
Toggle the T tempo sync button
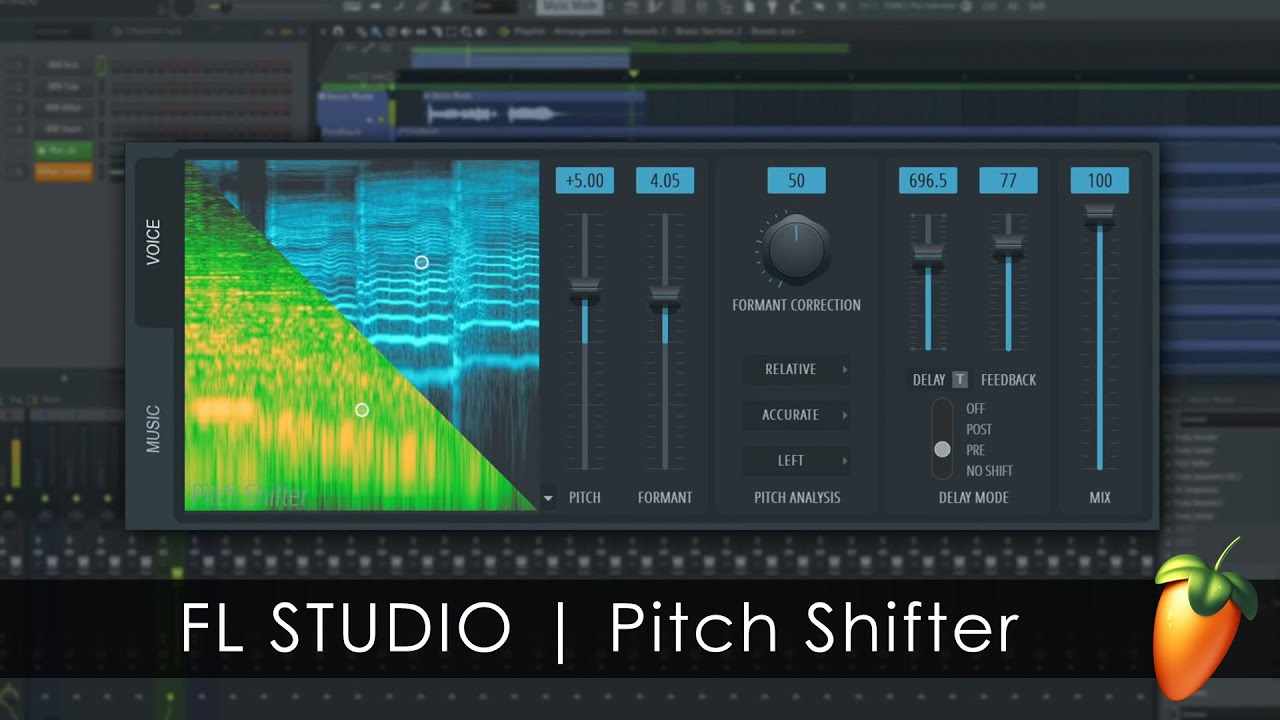[x=960, y=380]
